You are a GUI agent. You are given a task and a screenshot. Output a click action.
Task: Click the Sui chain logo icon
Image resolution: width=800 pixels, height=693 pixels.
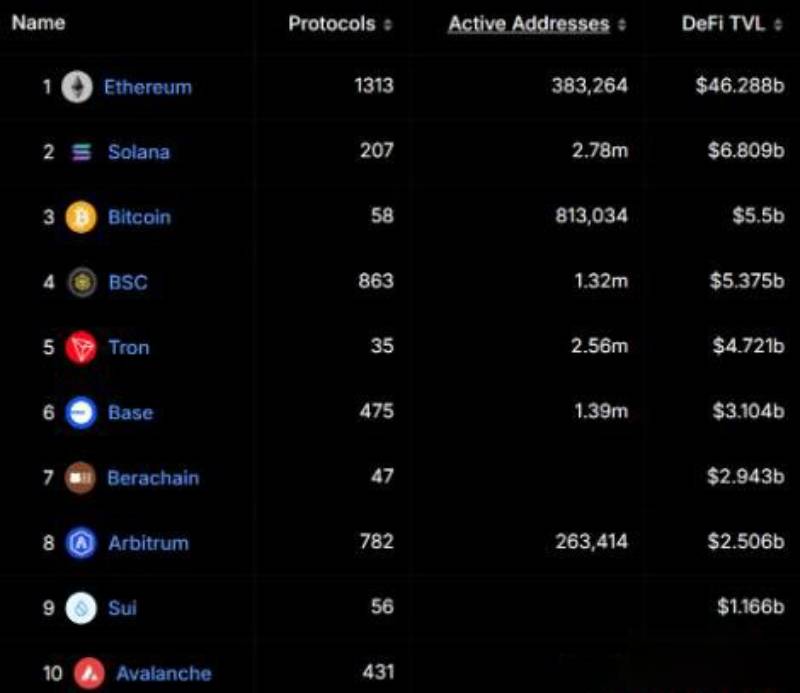point(81,608)
